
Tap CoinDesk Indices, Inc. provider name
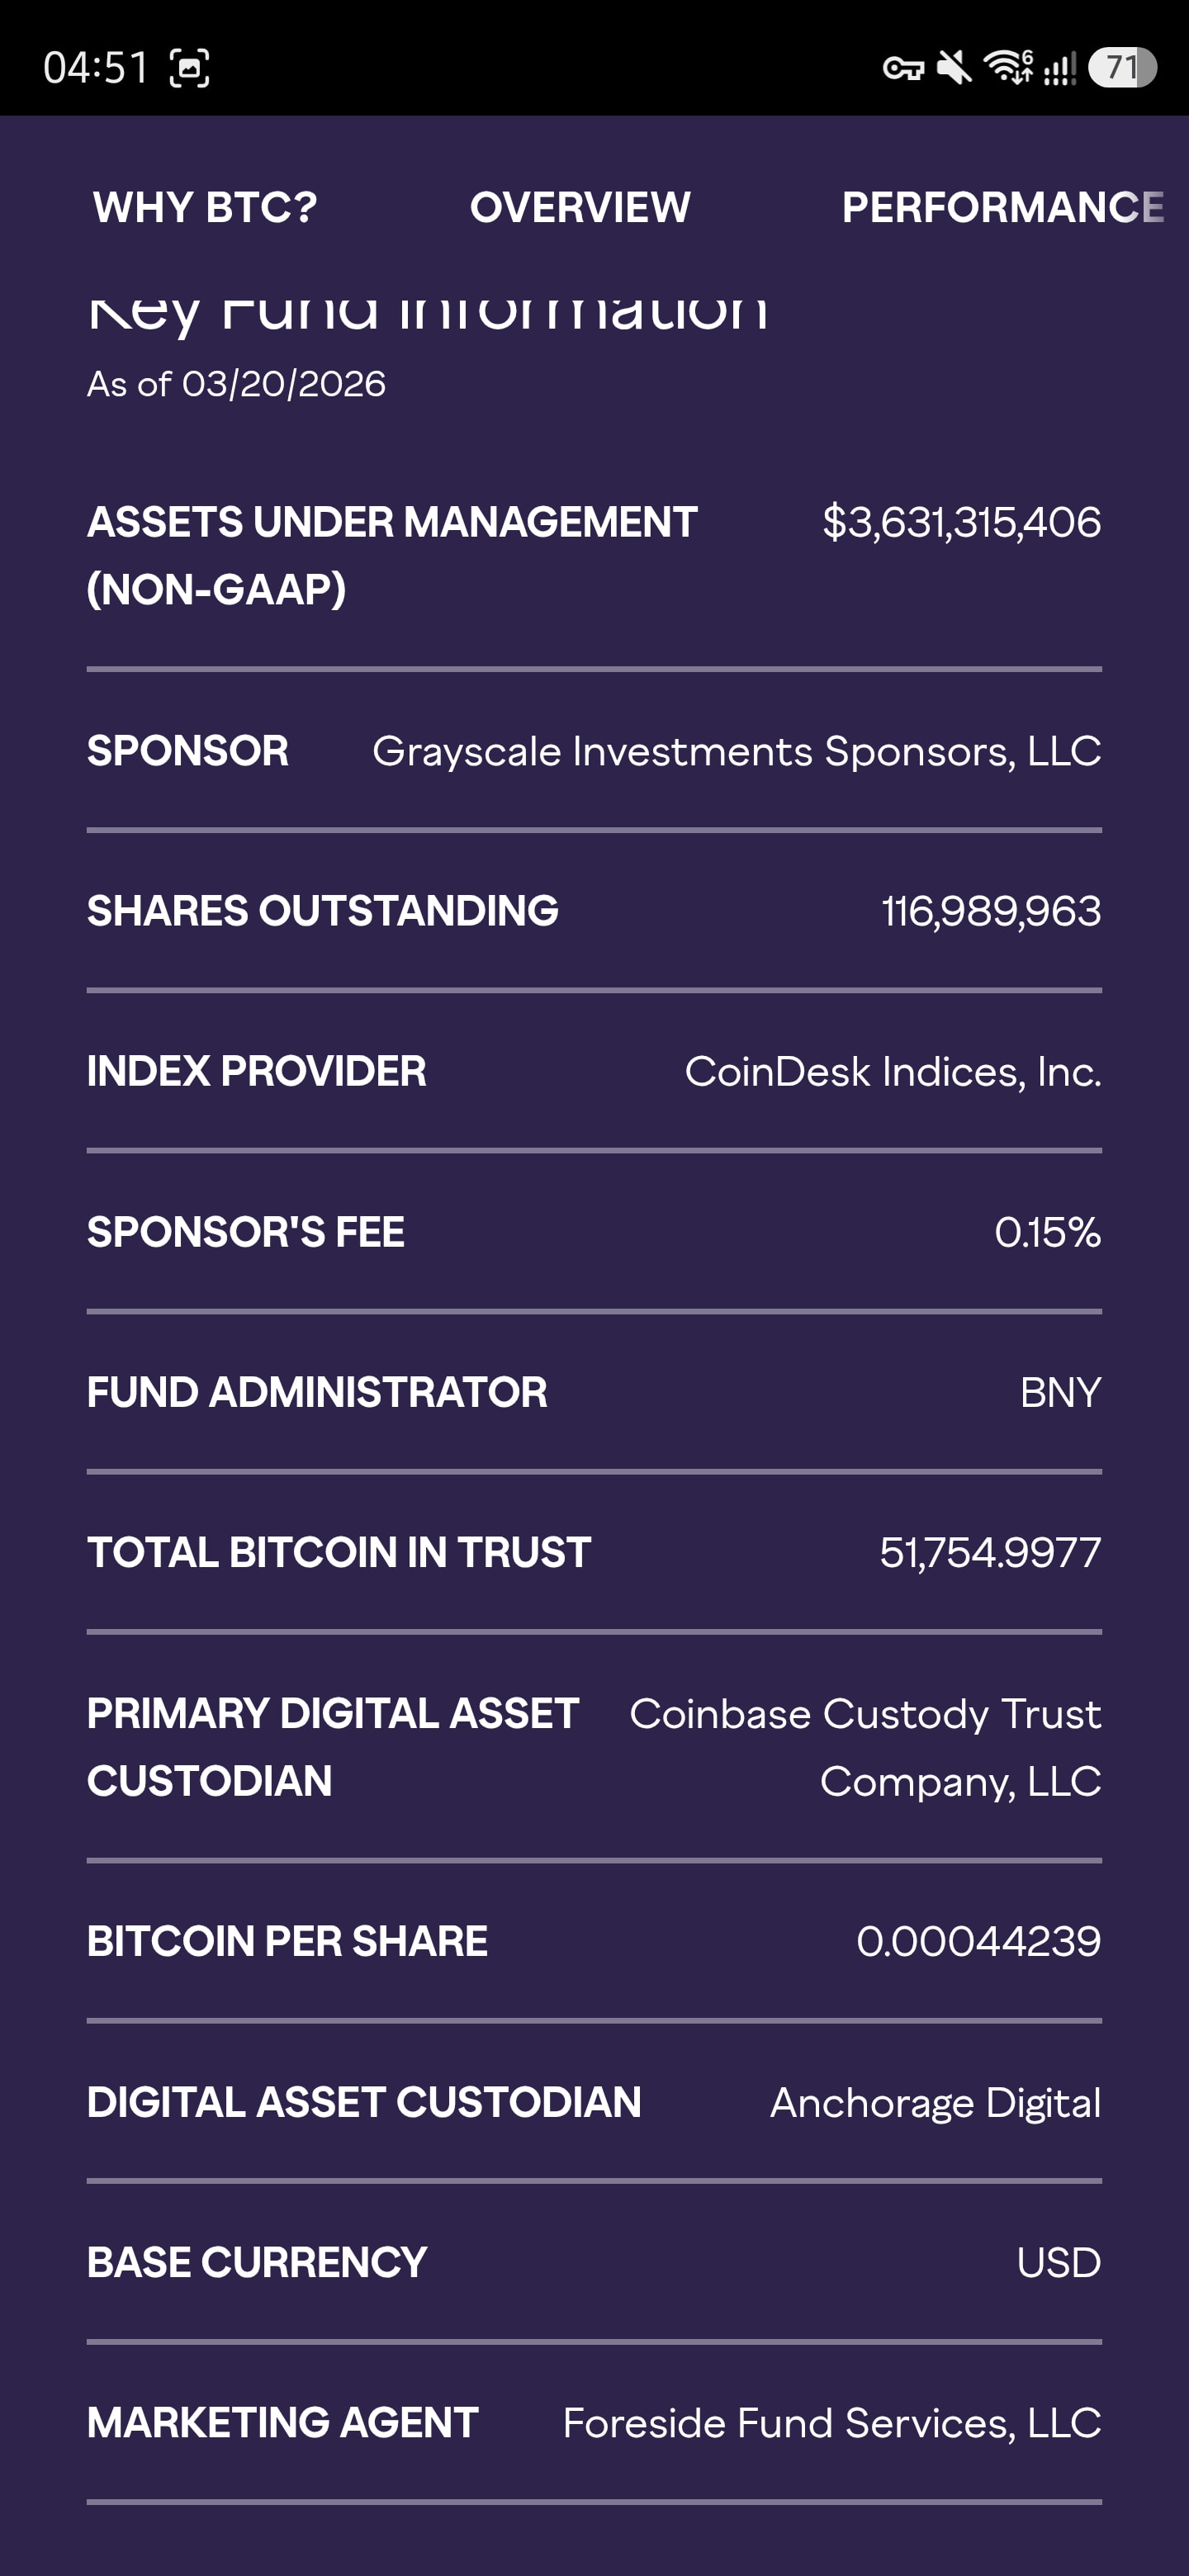(892, 1072)
